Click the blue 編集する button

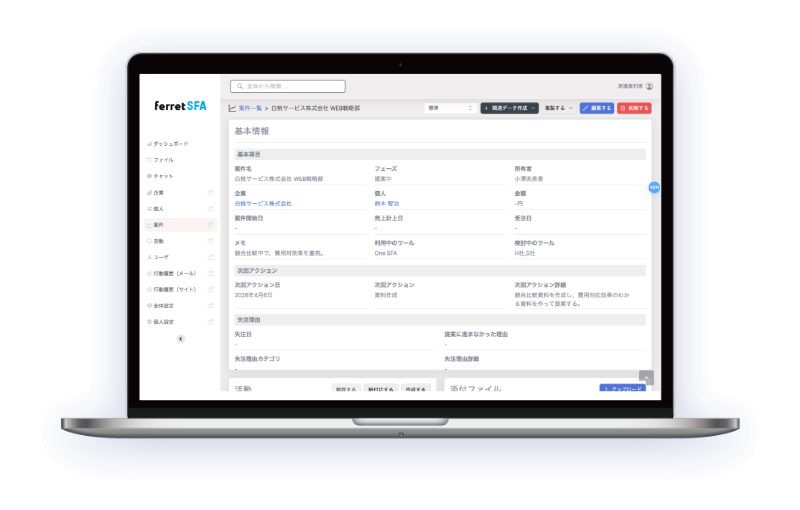(x=597, y=108)
